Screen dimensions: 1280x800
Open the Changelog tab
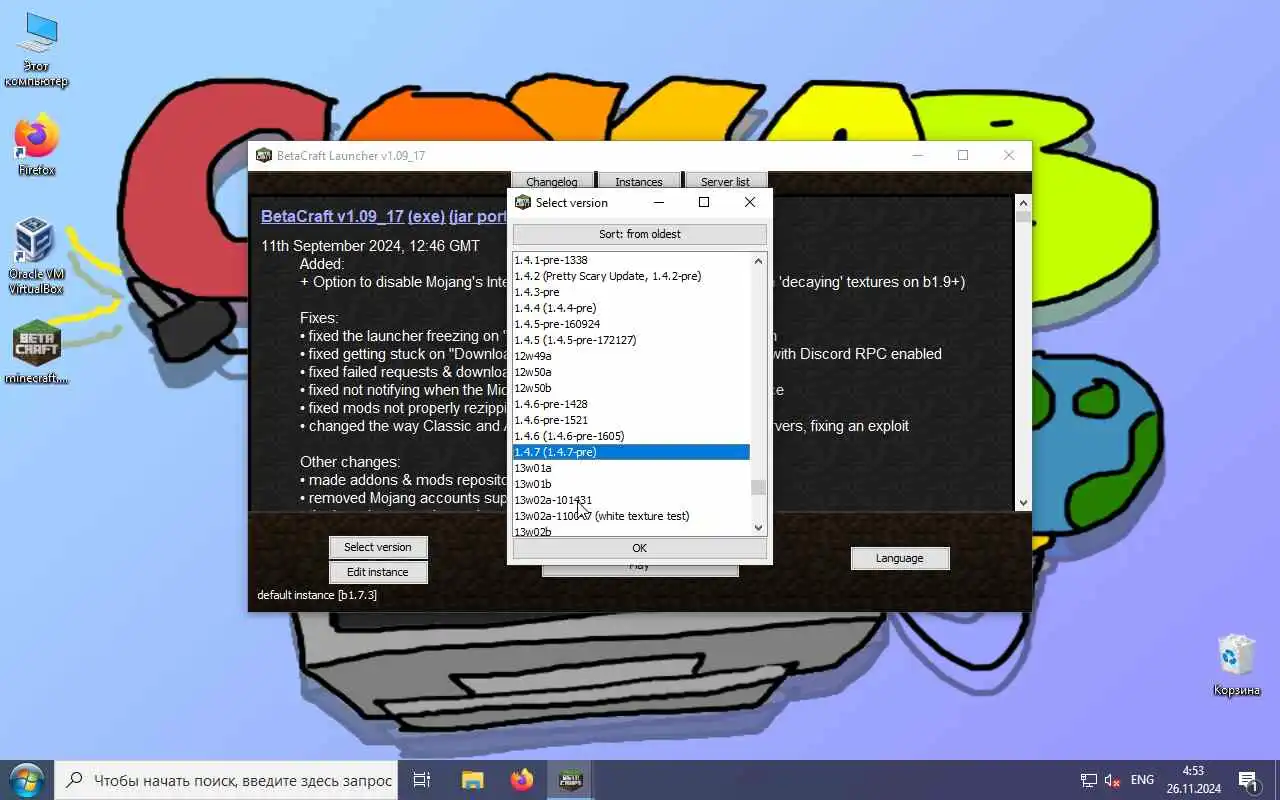(x=552, y=182)
